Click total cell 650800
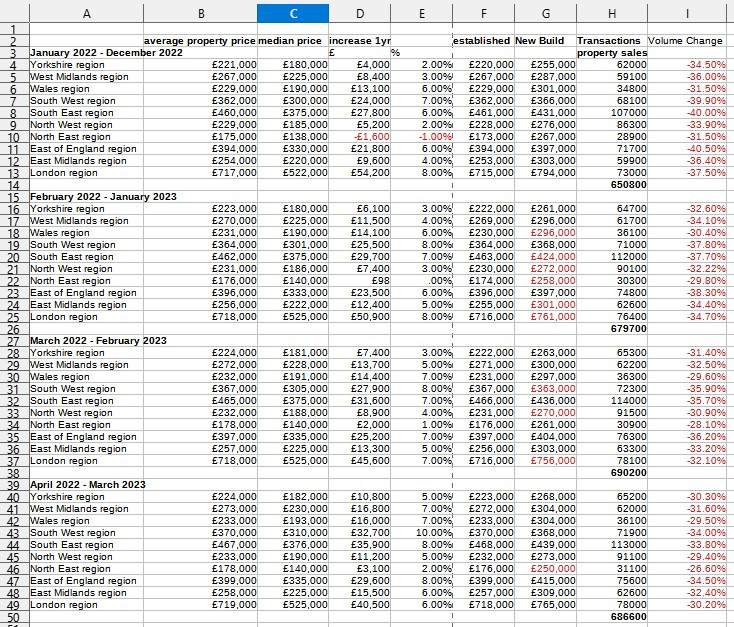This screenshot has height=627, width=734. tap(612, 184)
